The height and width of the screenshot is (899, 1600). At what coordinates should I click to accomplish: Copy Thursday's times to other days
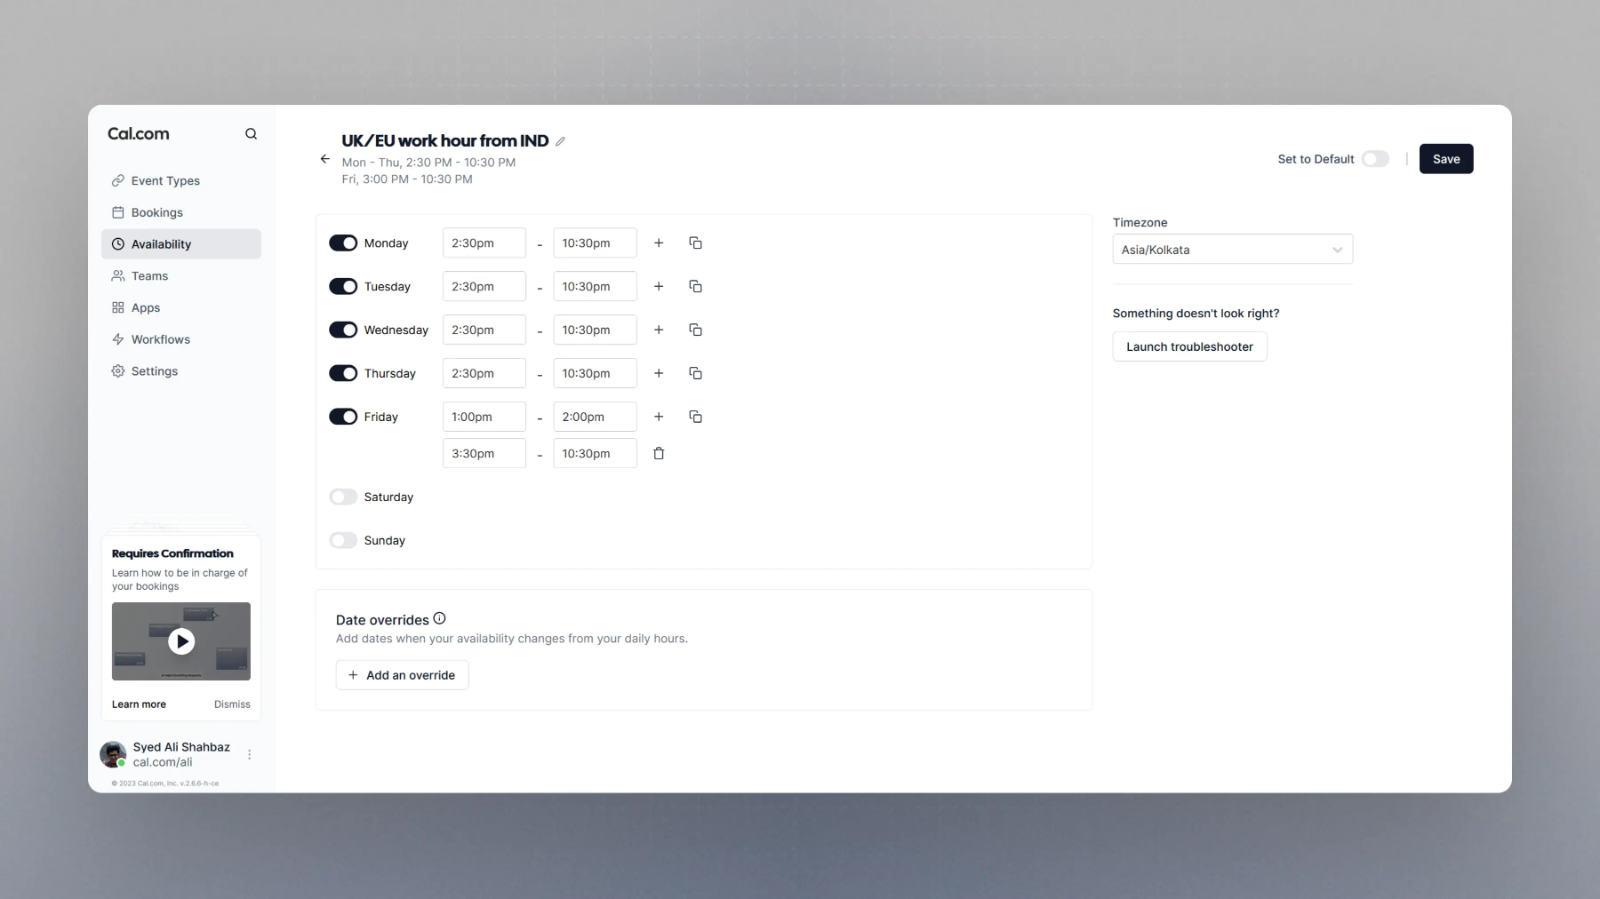[x=696, y=373]
